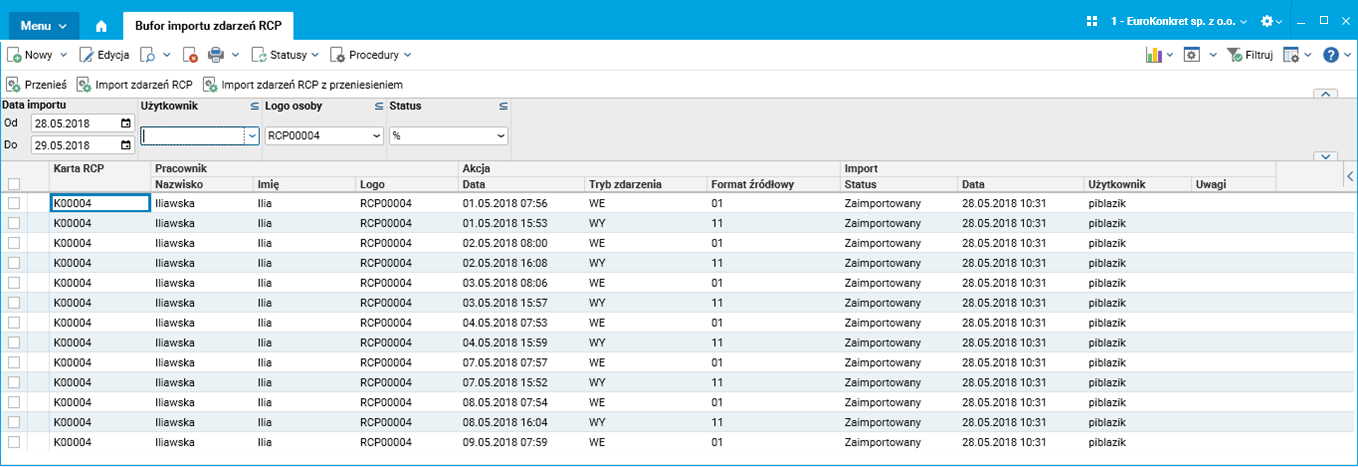Open the Menu dropdown
This screenshot has height=467, width=1358.
click(x=44, y=24)
